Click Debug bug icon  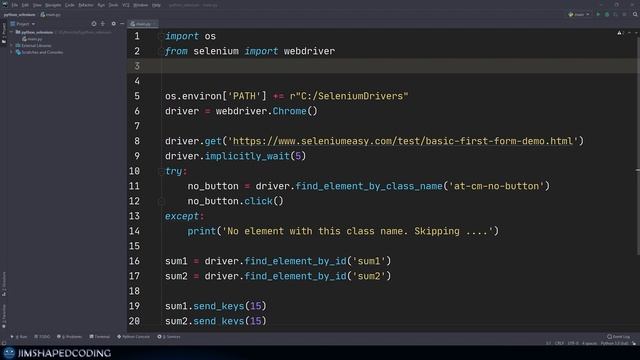tap(607, 15)
